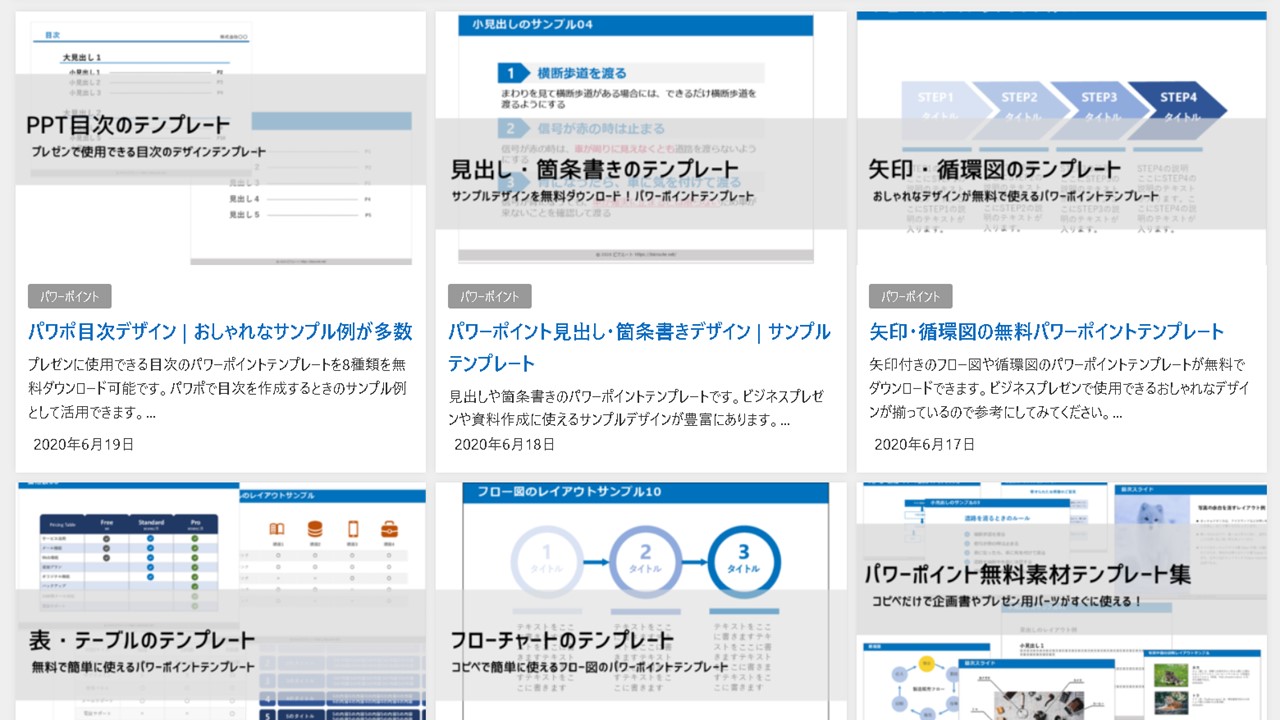Click the briefcase icon in the table thumbnail
Image resolution: width=1280 pixels, height=720 pixels.
coord(390,529)
